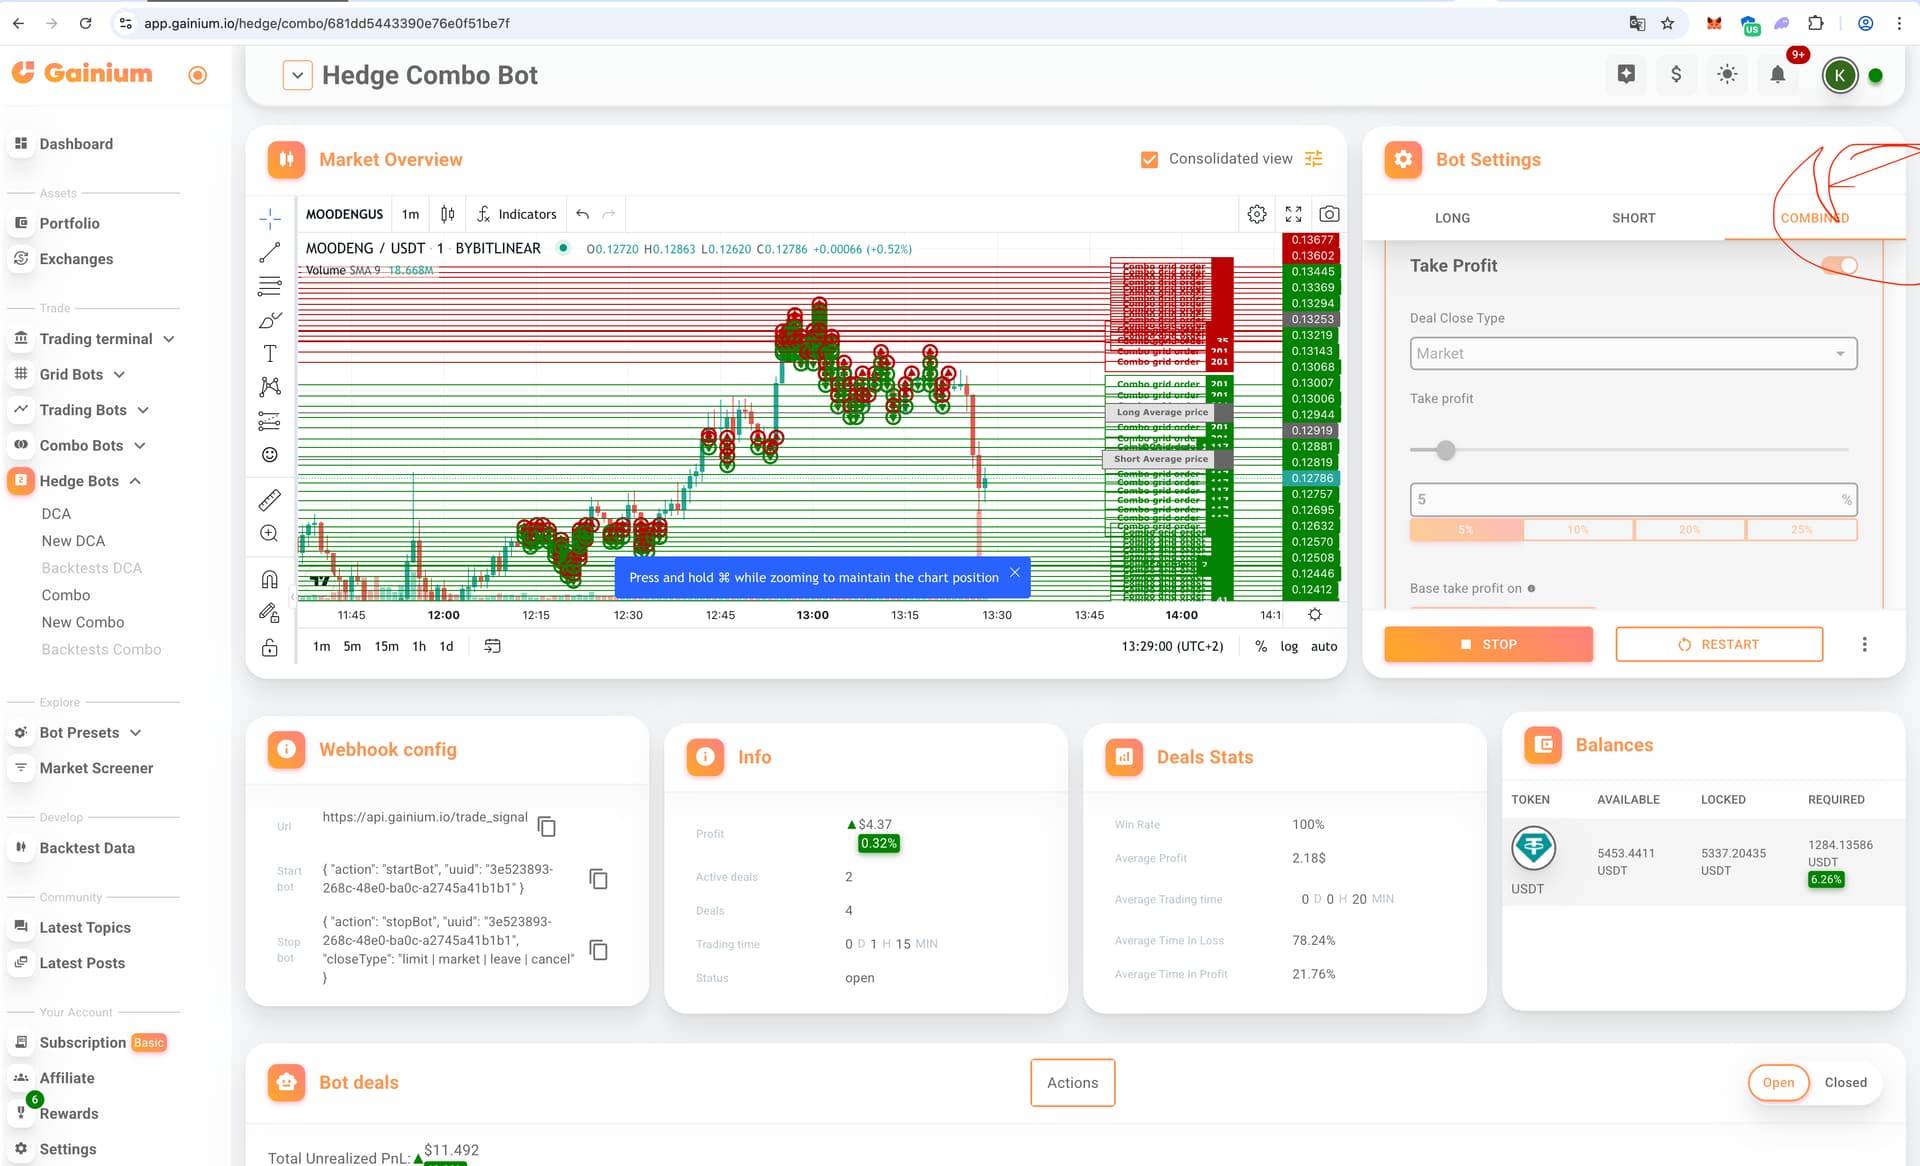
Task: Copy the webhook URL
Action: click(x=547, y=826)
